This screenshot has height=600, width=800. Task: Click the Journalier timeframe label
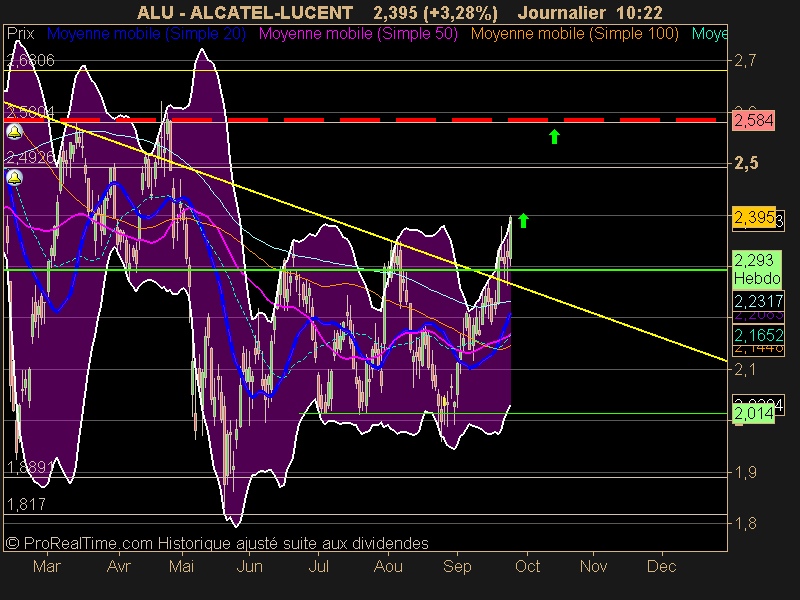click(562, 12)
